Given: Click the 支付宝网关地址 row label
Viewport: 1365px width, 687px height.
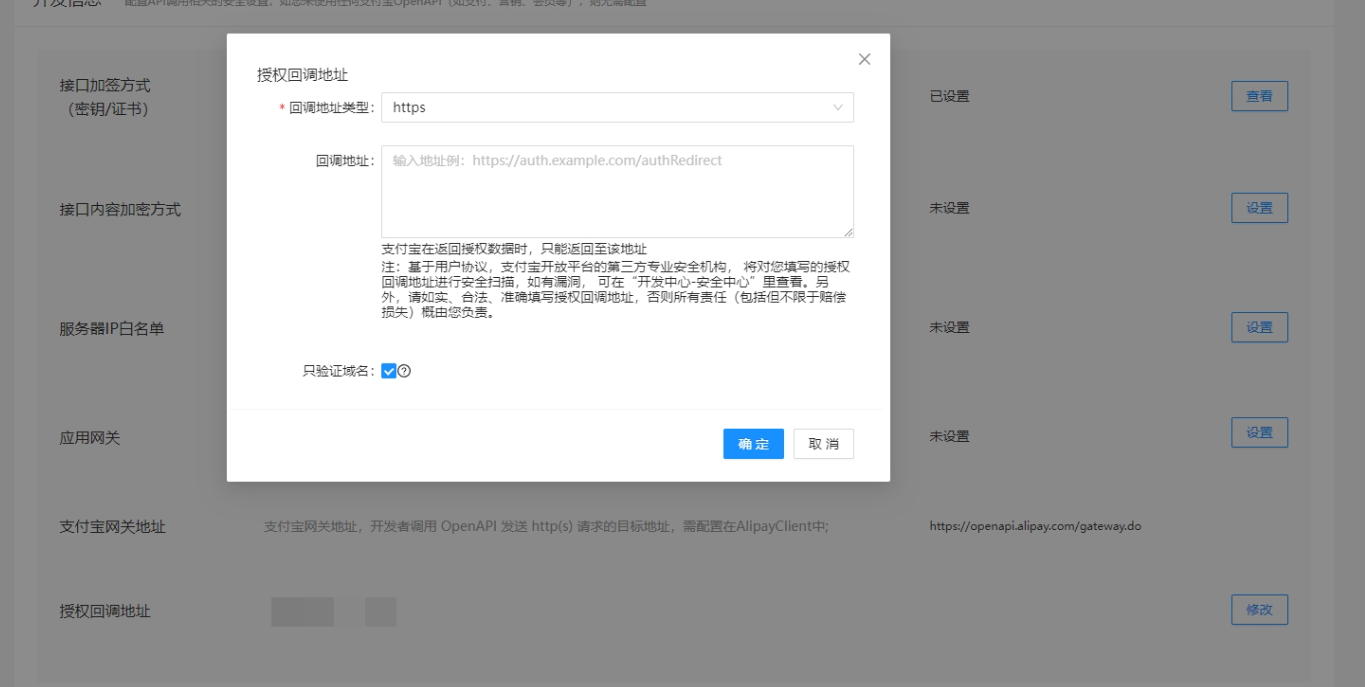Looking at the screenshot, I should pos(112,527).
